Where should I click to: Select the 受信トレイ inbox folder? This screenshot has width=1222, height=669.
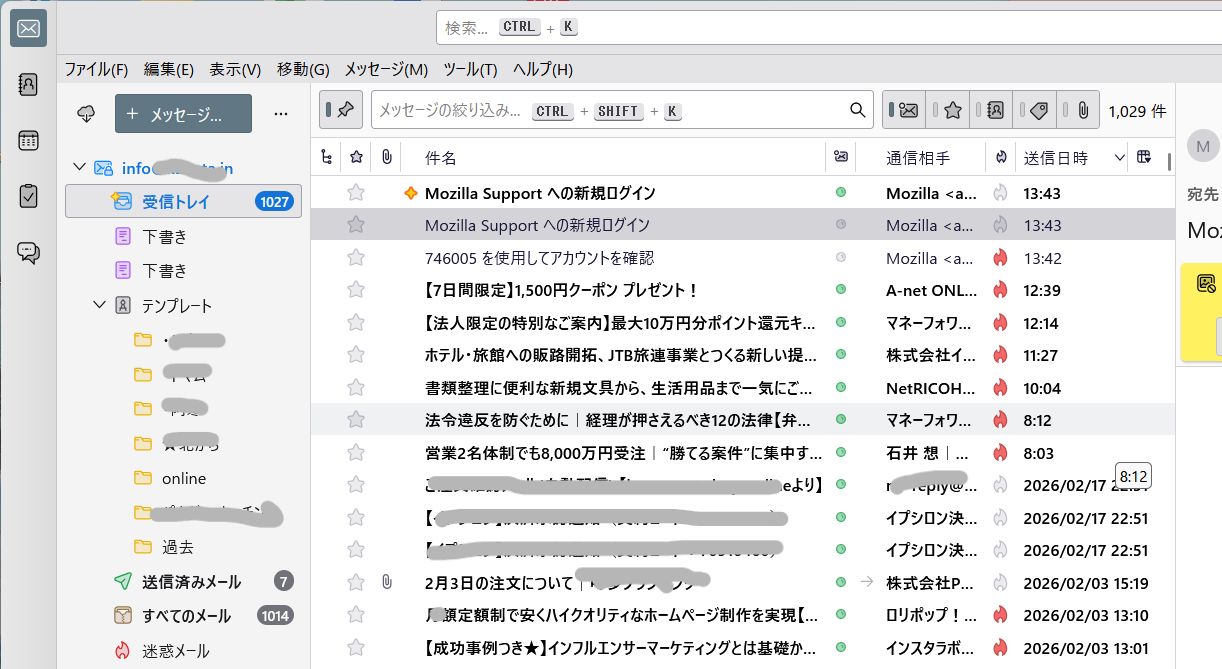(x=183, y=201)
